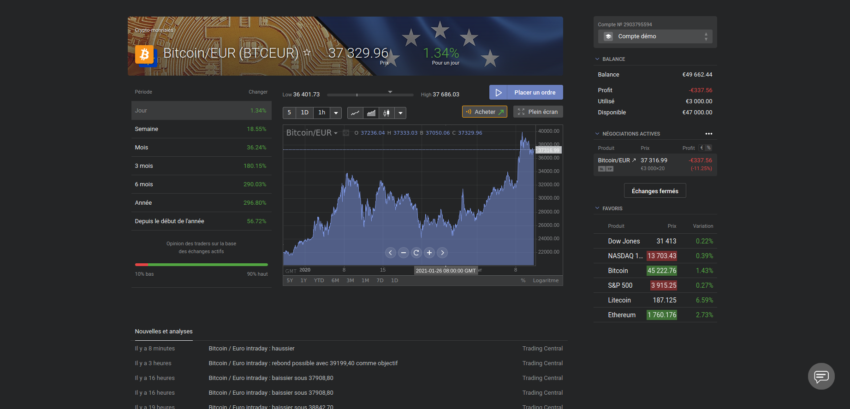Screen dimensions: 850x409
Task: Open news about rebond possible avec 39199,40
Action: pyautogui.click(x=303, y=363)
